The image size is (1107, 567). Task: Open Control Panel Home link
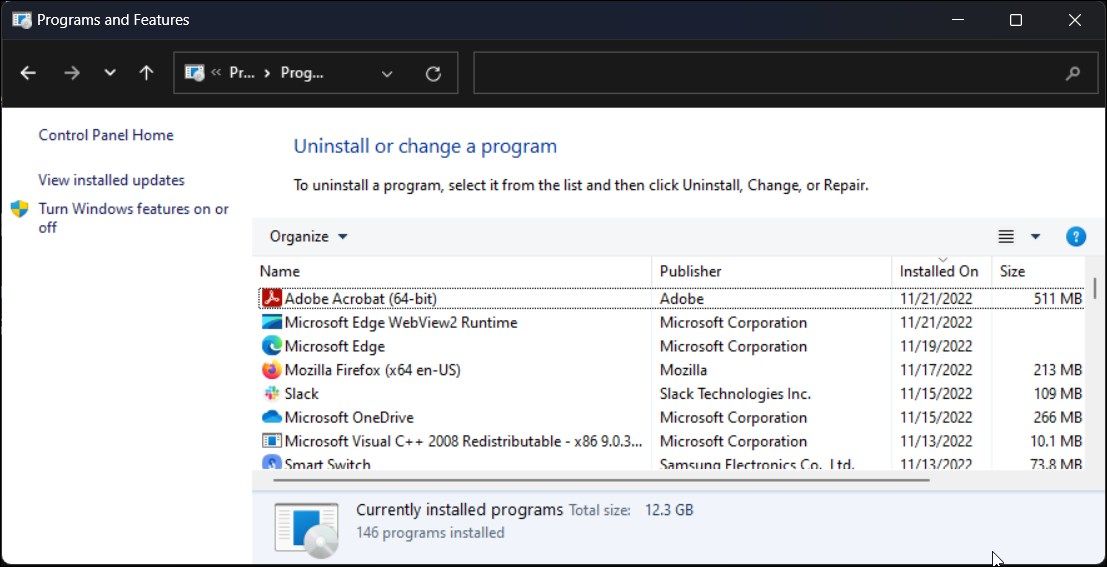(106, 135)
